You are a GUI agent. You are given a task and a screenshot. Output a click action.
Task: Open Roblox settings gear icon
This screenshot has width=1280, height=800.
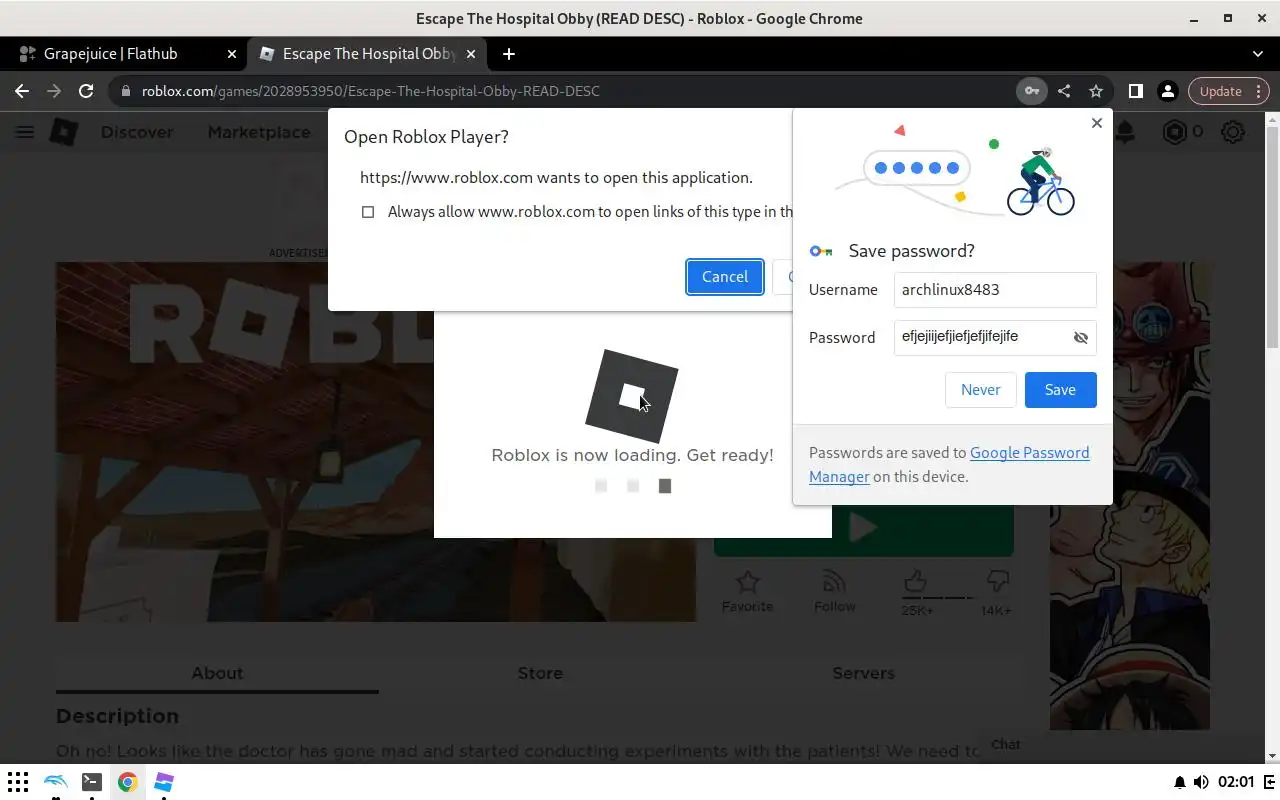click(1233, 132)
